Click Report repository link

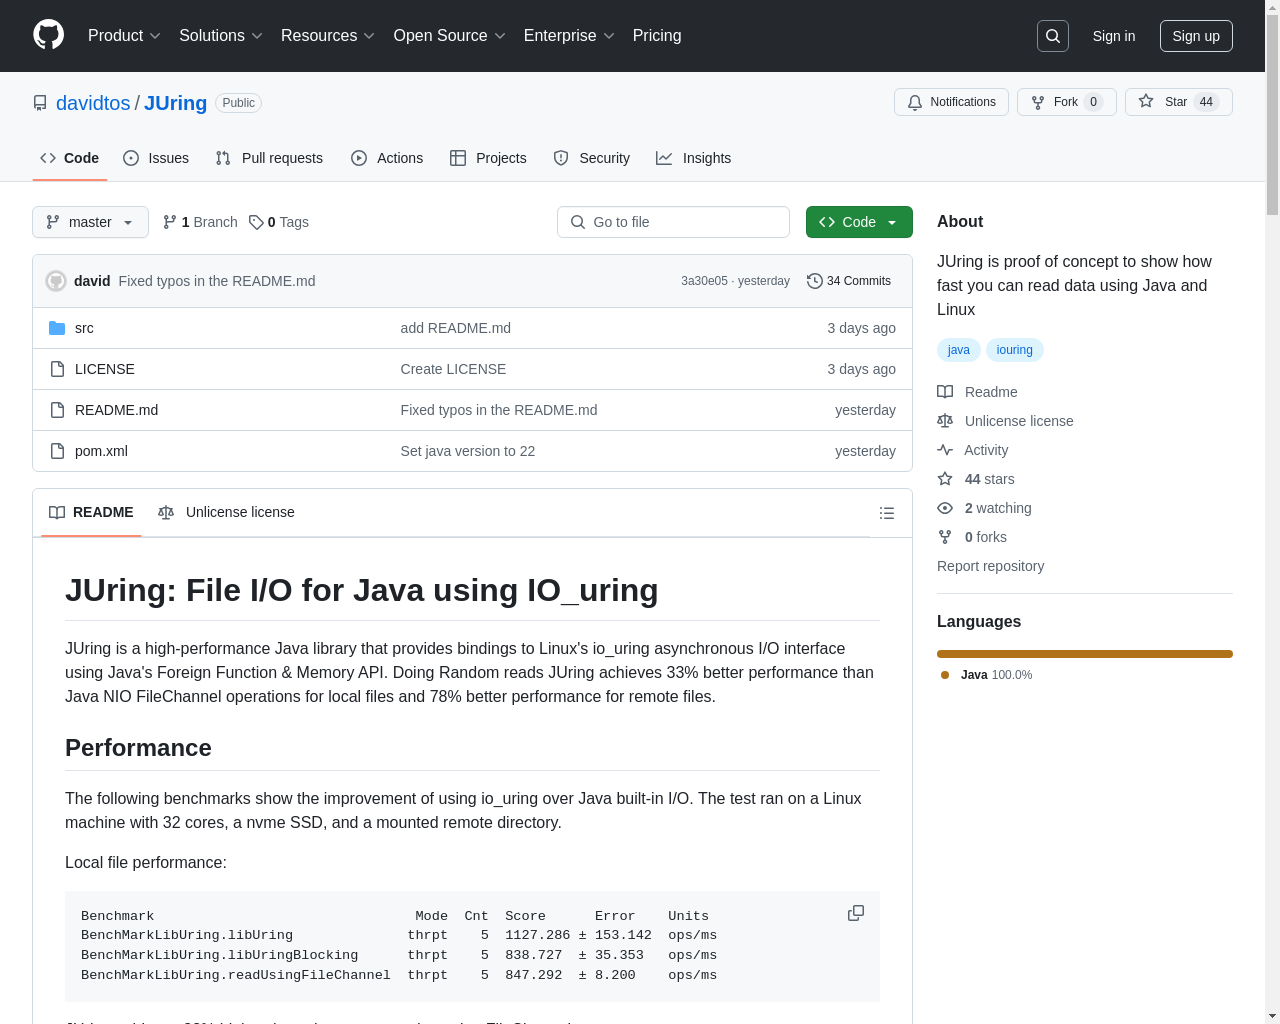pyautogui.click(x=990, y=566)
